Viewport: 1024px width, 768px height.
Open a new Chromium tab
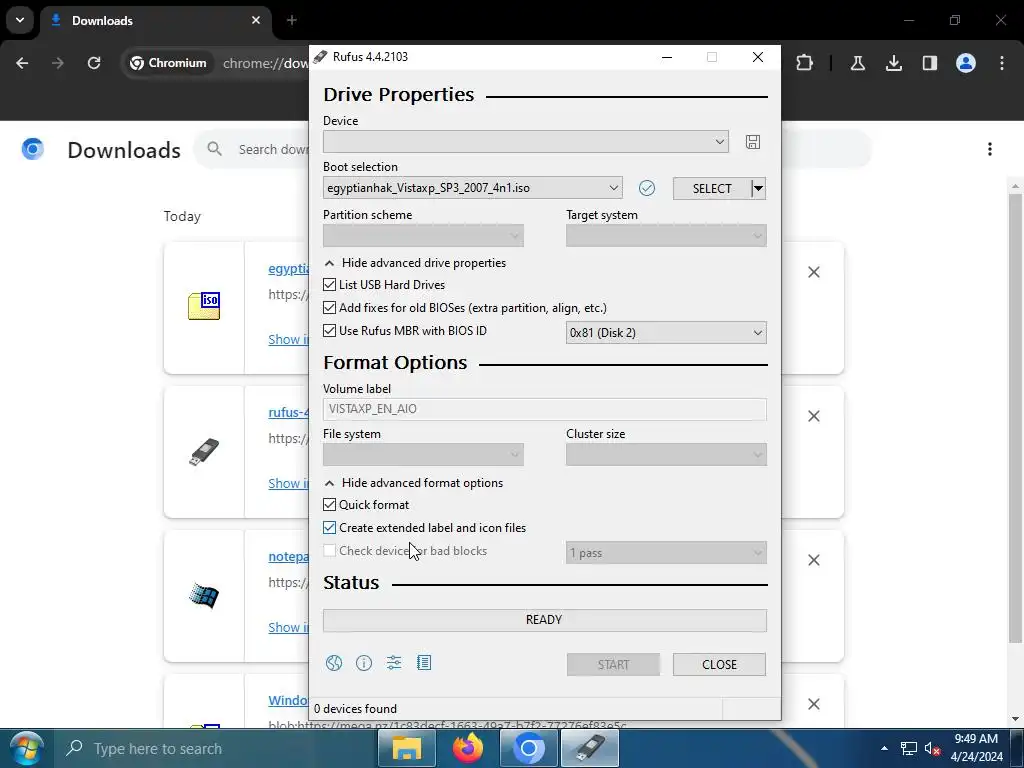pos(292,20)
